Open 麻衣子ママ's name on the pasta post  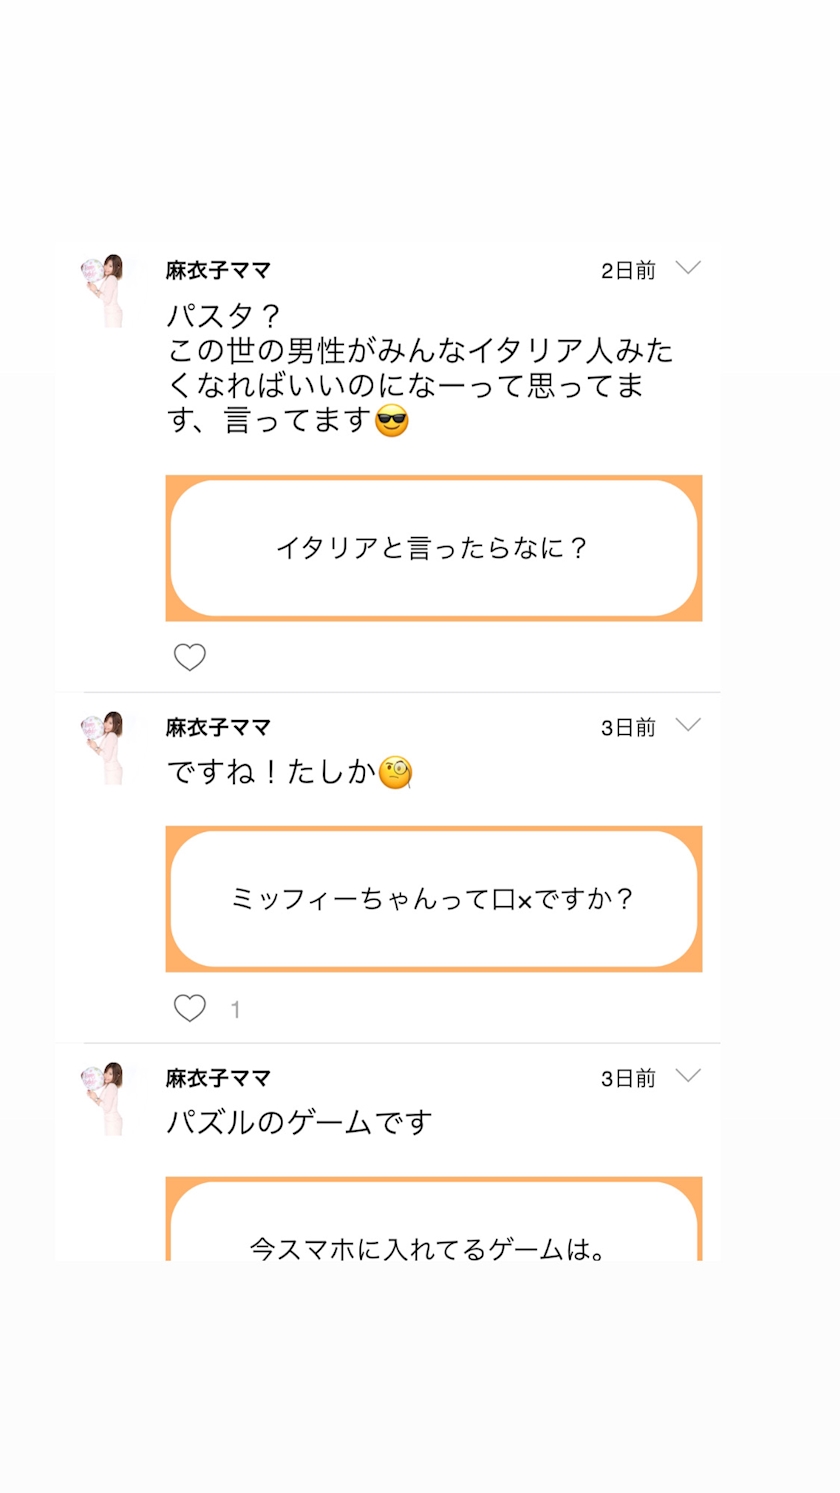pyautogui.click(x=218, y=270)
